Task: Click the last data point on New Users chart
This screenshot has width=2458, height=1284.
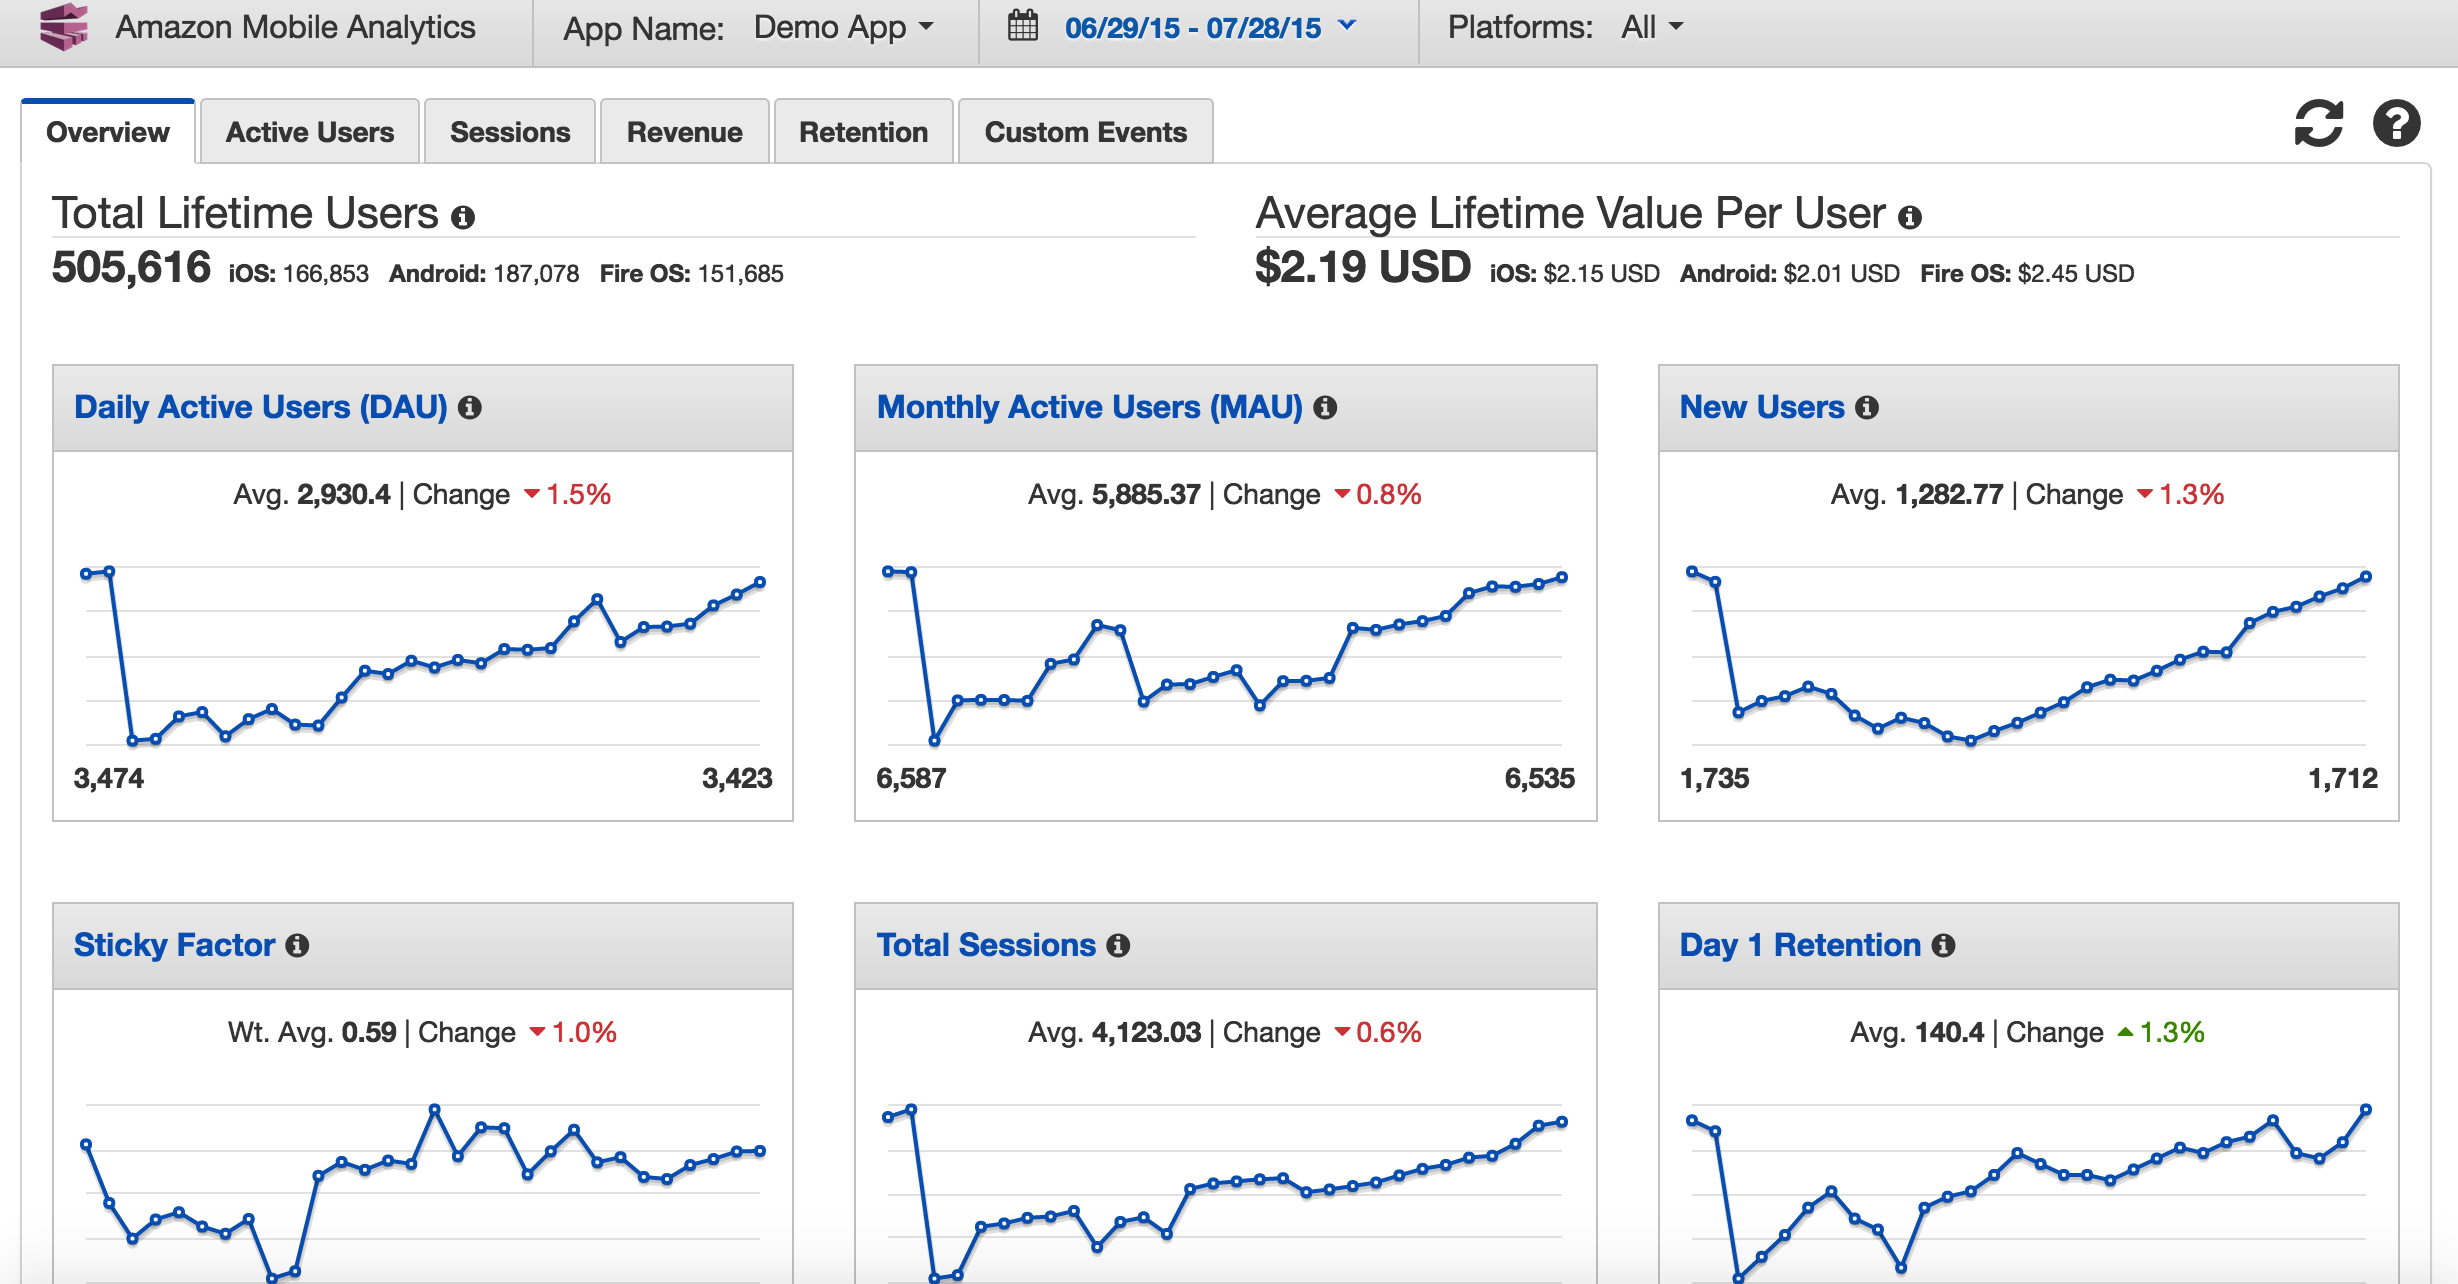Action: pos(2365,577)
